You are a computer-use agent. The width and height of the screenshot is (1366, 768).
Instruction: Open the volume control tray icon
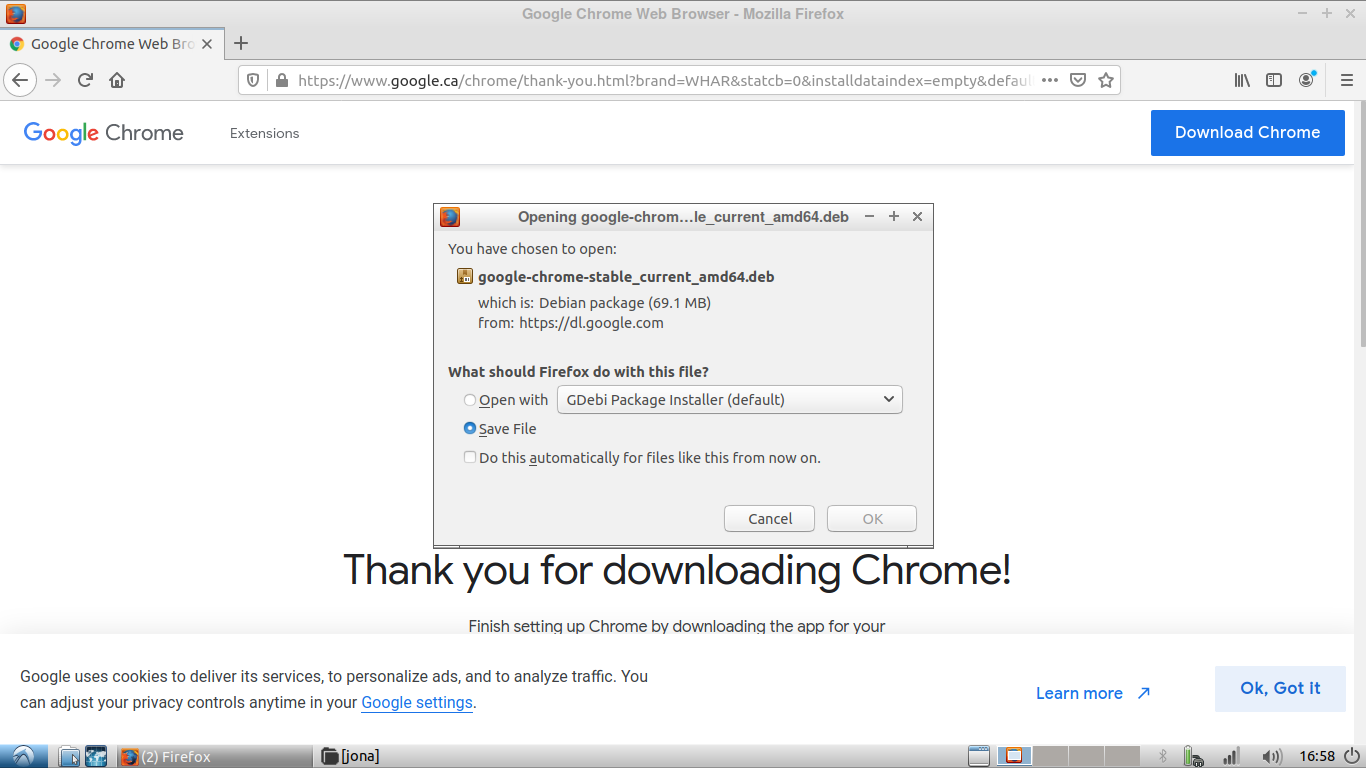(1272, 756)
